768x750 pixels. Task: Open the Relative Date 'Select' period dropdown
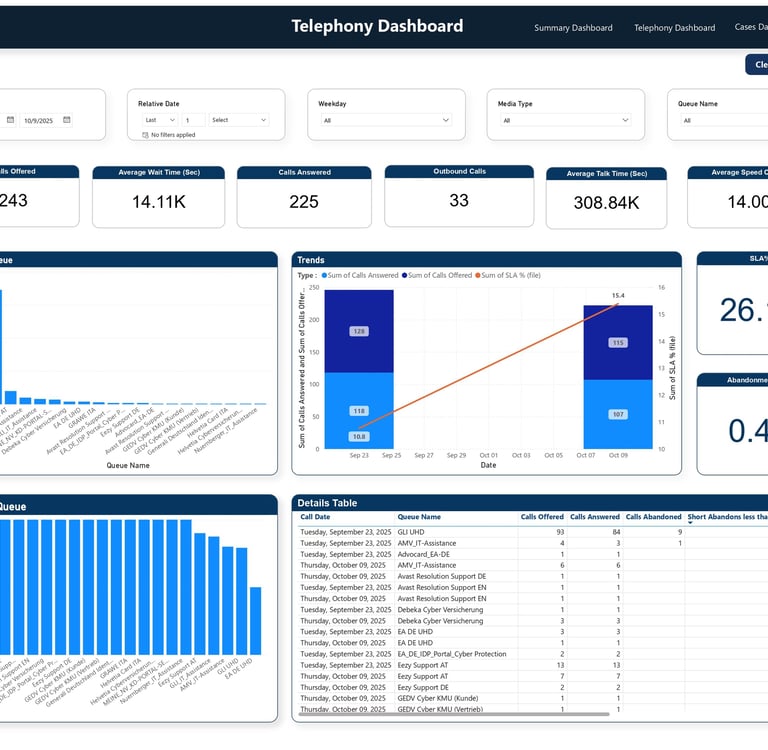239,120
